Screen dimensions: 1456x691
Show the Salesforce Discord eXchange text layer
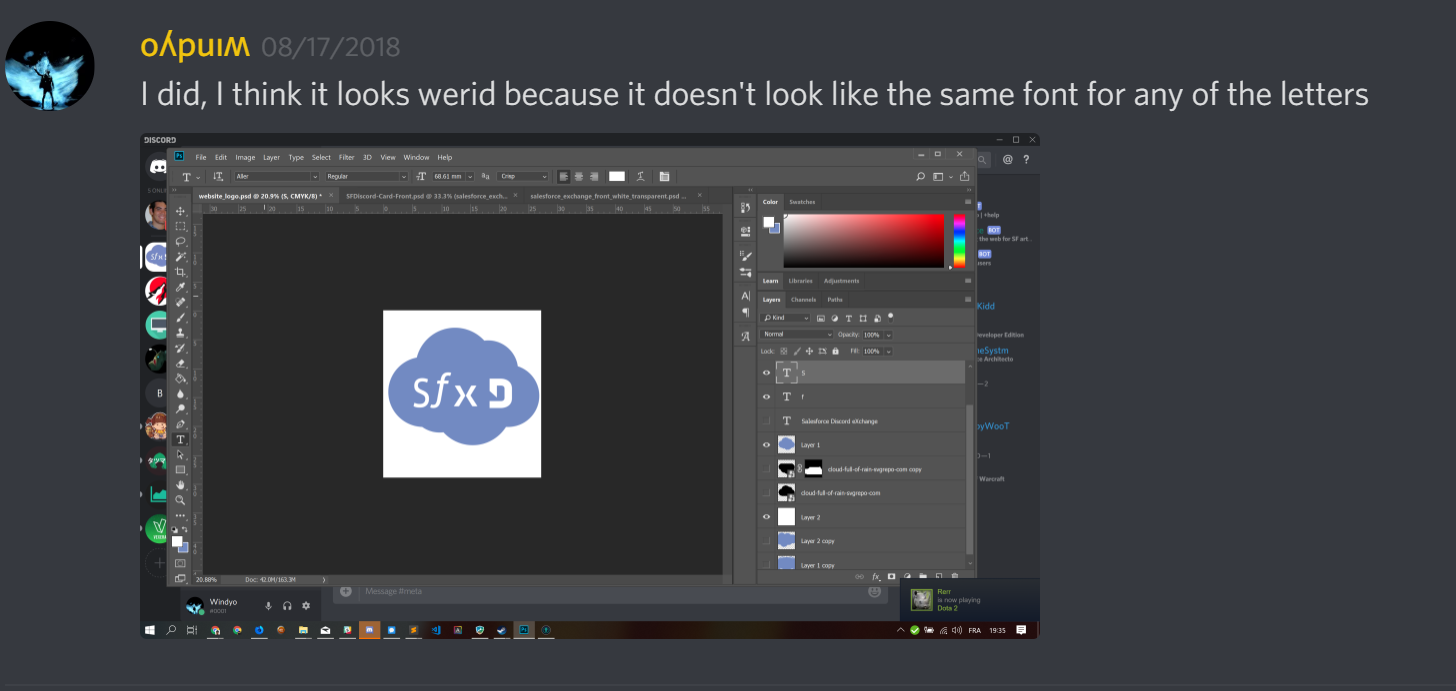[767, 421]
